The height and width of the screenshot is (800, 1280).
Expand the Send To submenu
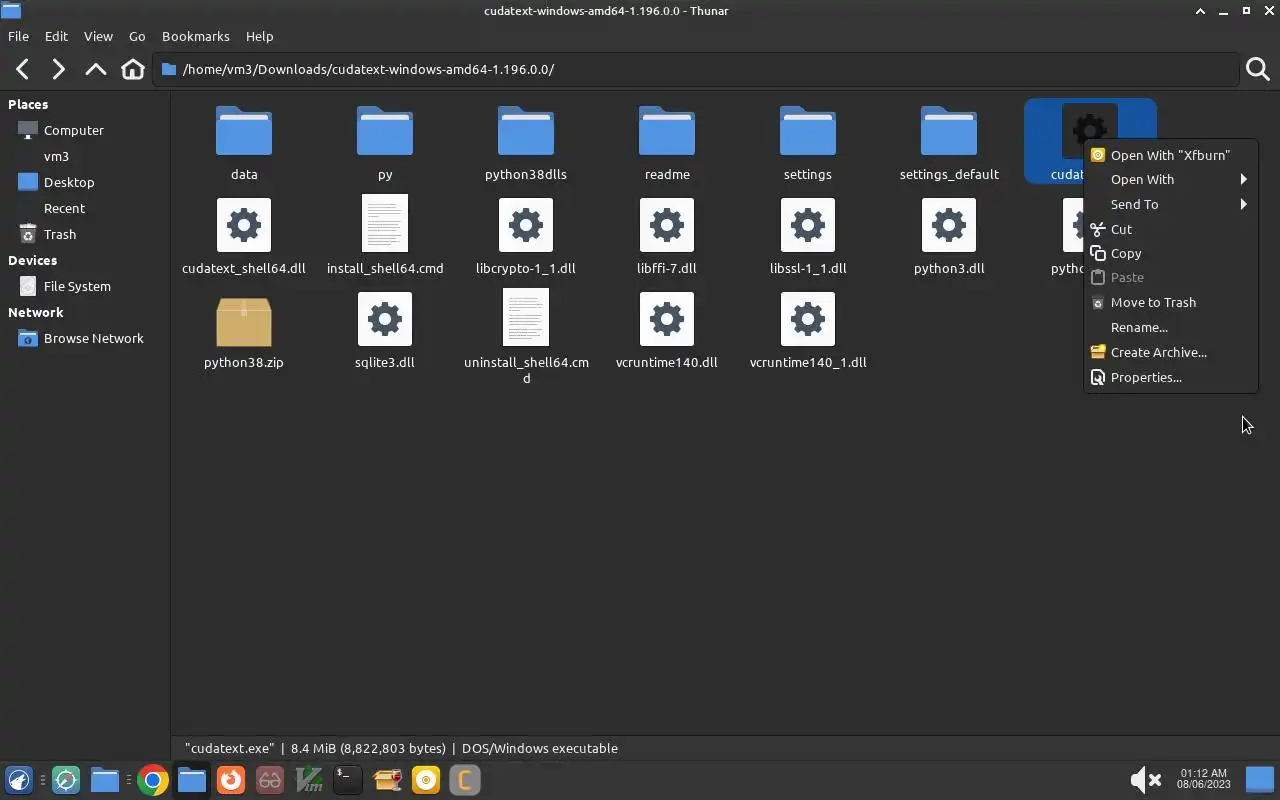pos(1170,204)
